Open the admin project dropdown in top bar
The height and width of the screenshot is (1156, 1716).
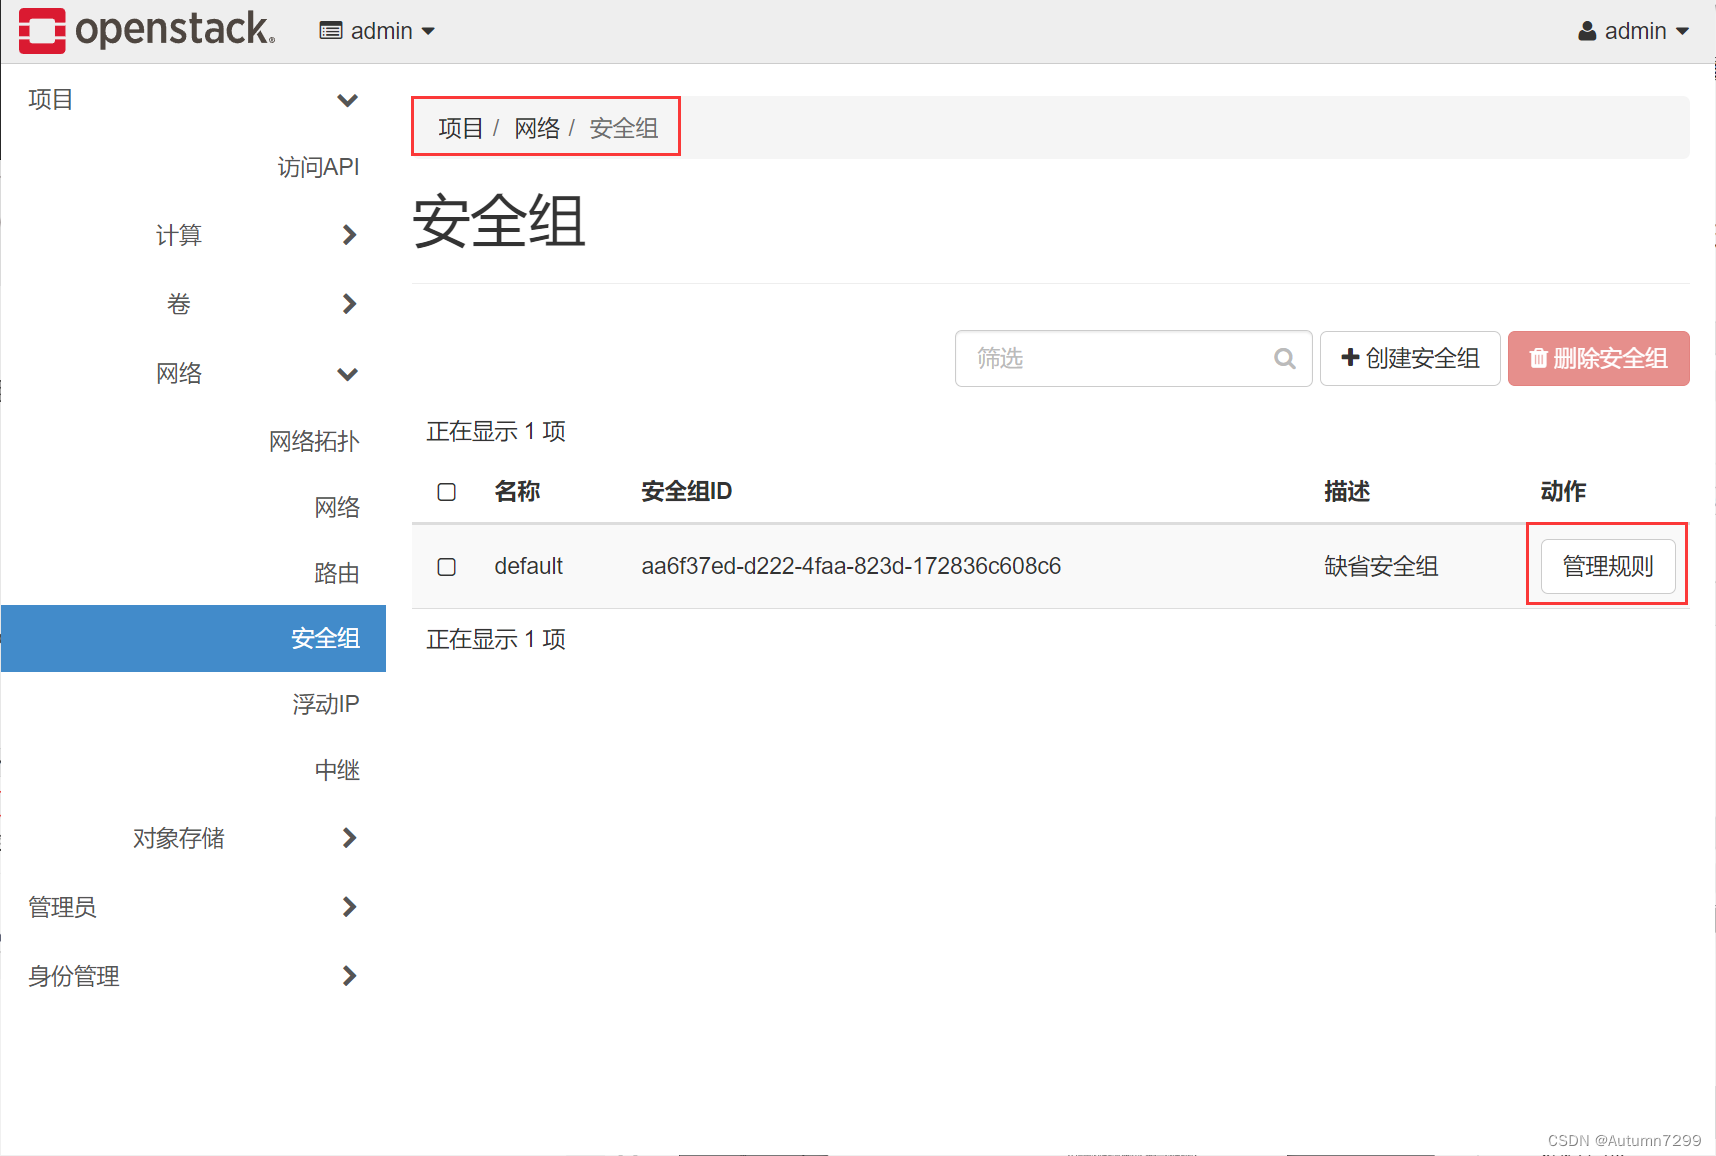click(377, 31)
